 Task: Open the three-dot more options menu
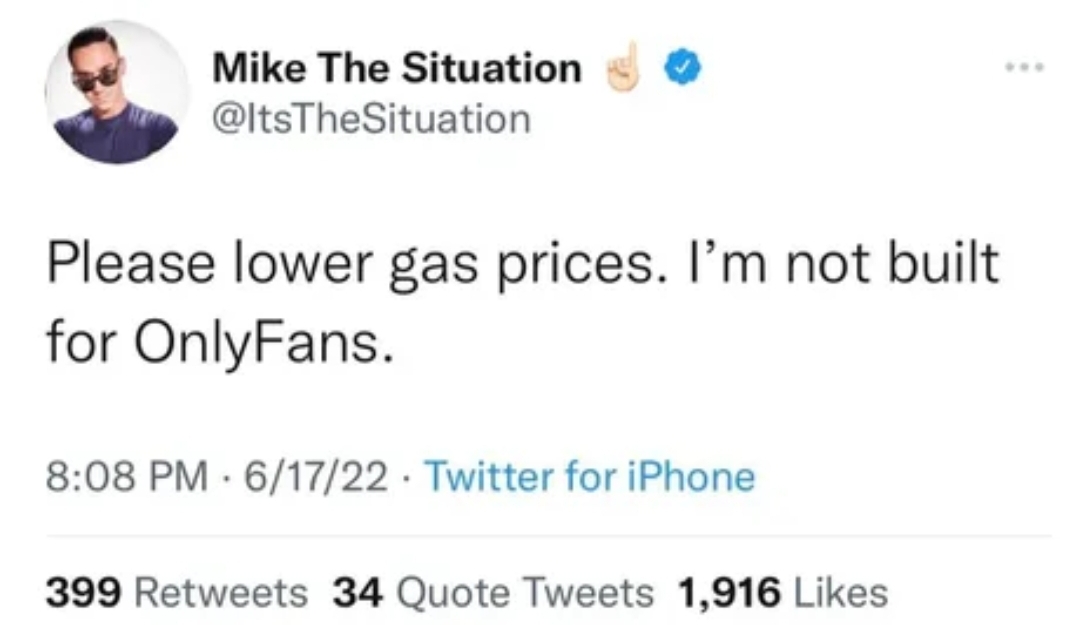pos(1024,68)
